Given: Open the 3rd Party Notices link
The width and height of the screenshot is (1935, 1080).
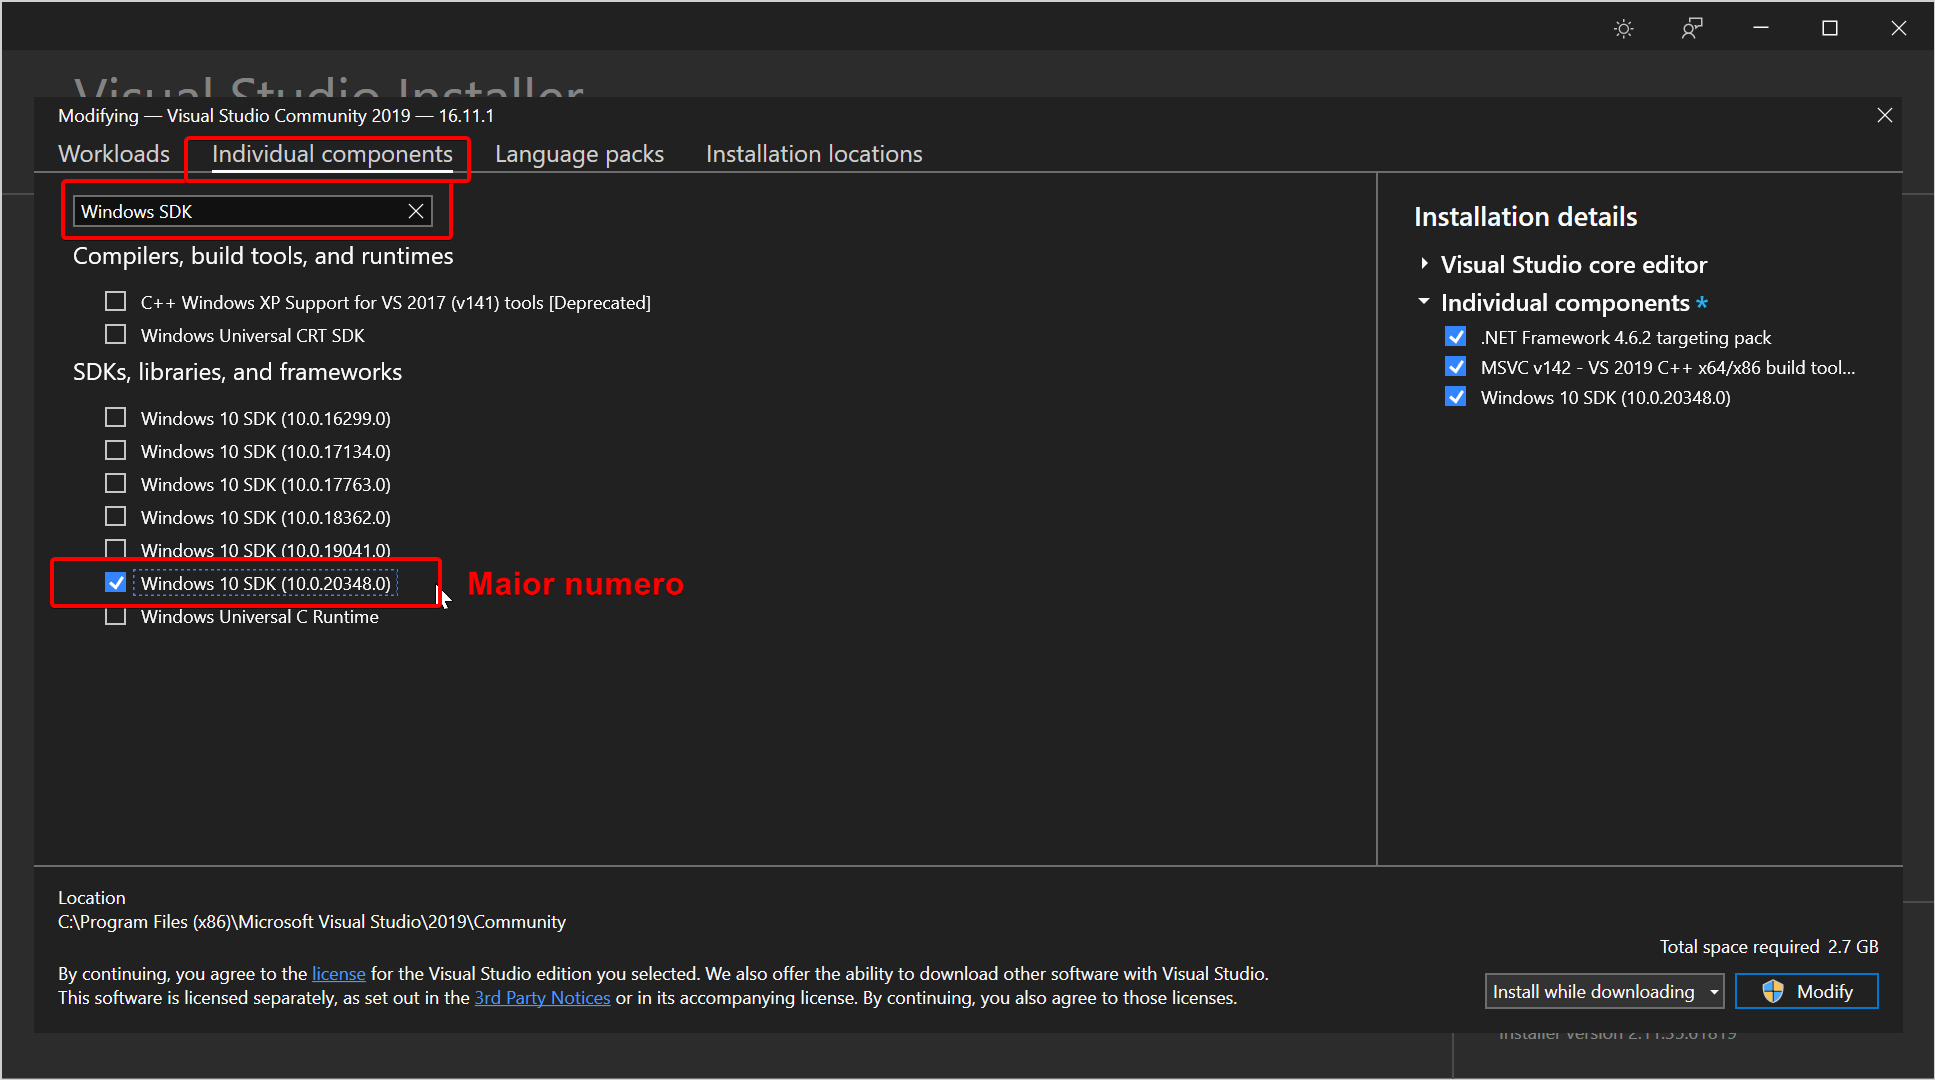Looking at the screenshot, I should click(542, 997).
